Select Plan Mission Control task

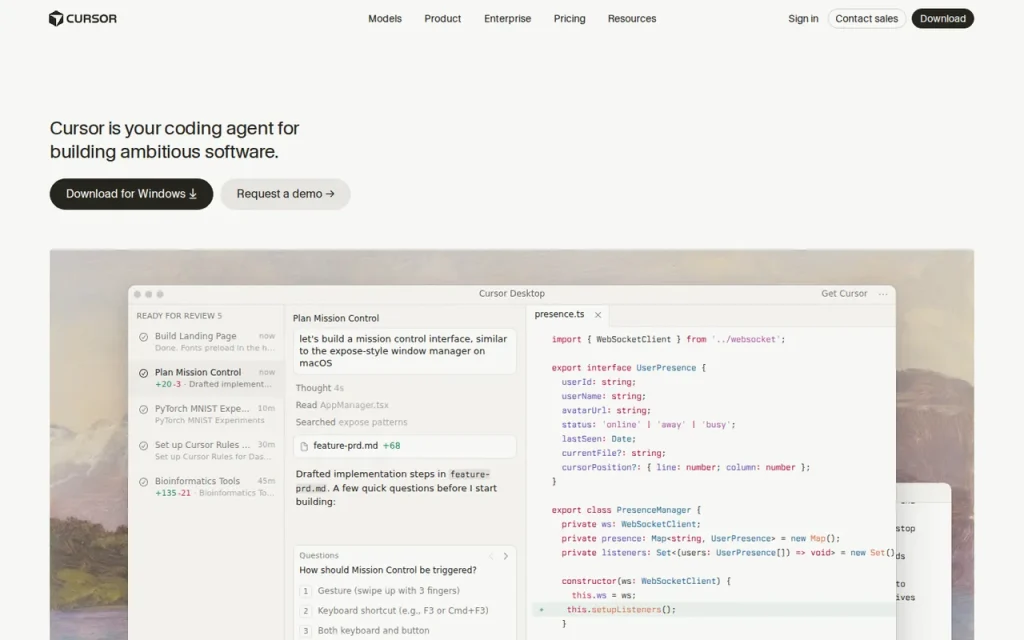point(208,377)
